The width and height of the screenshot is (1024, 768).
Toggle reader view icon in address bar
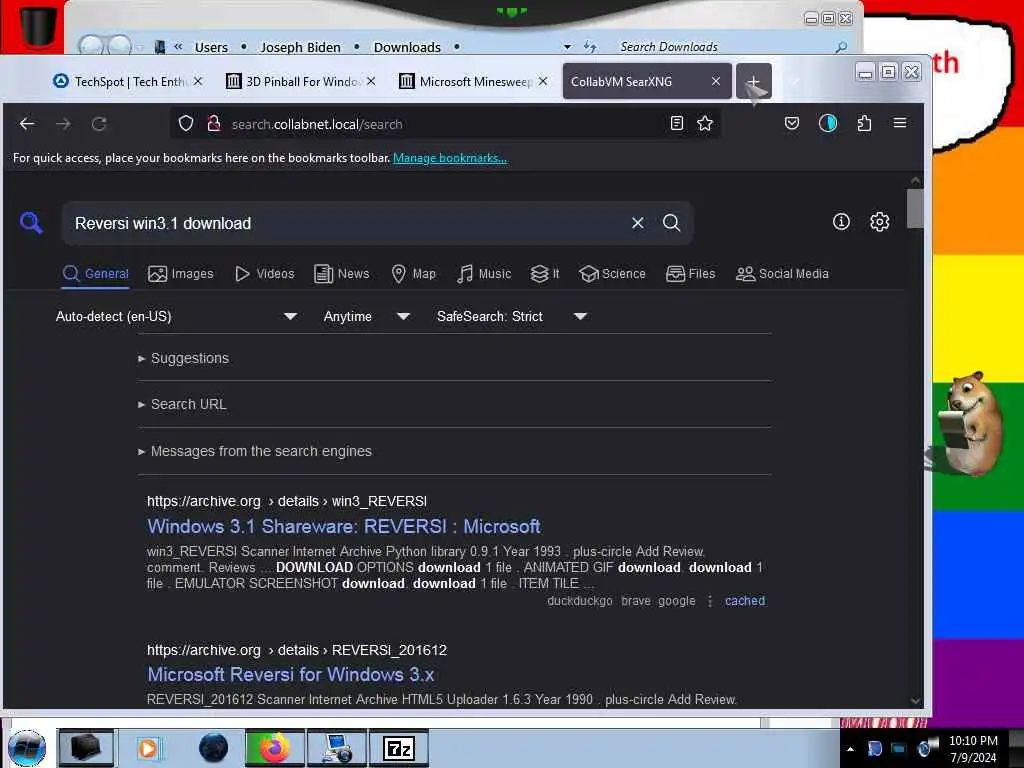pos(677,123)
